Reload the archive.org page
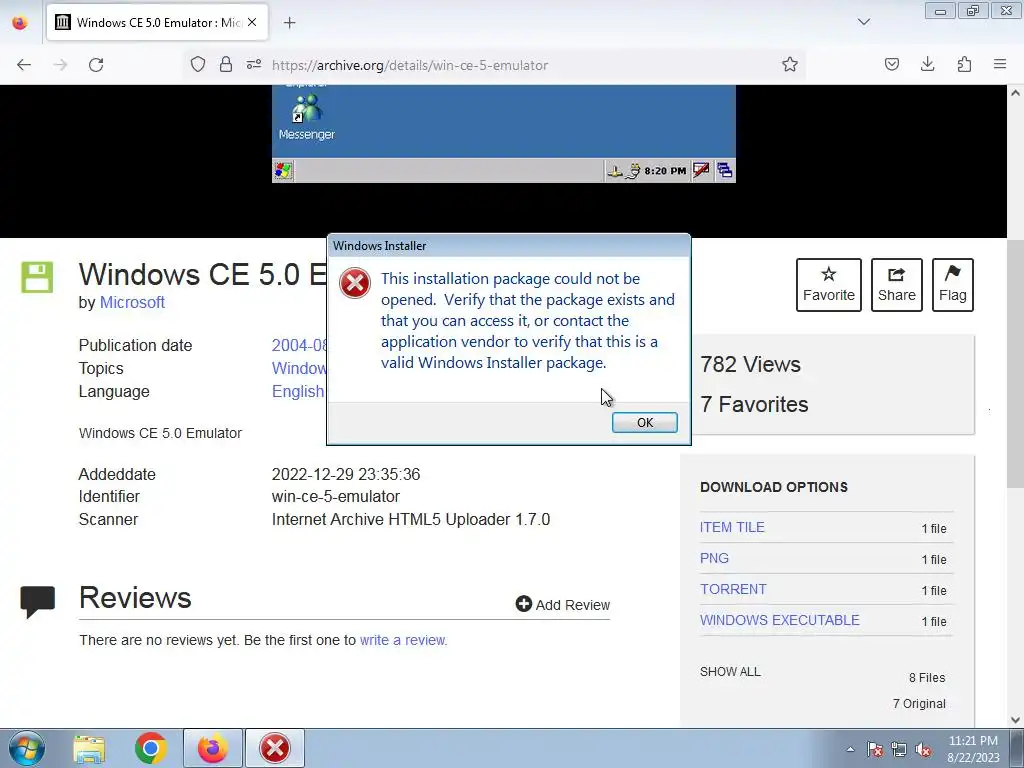 pyautogui.click(x=96, y=65)
